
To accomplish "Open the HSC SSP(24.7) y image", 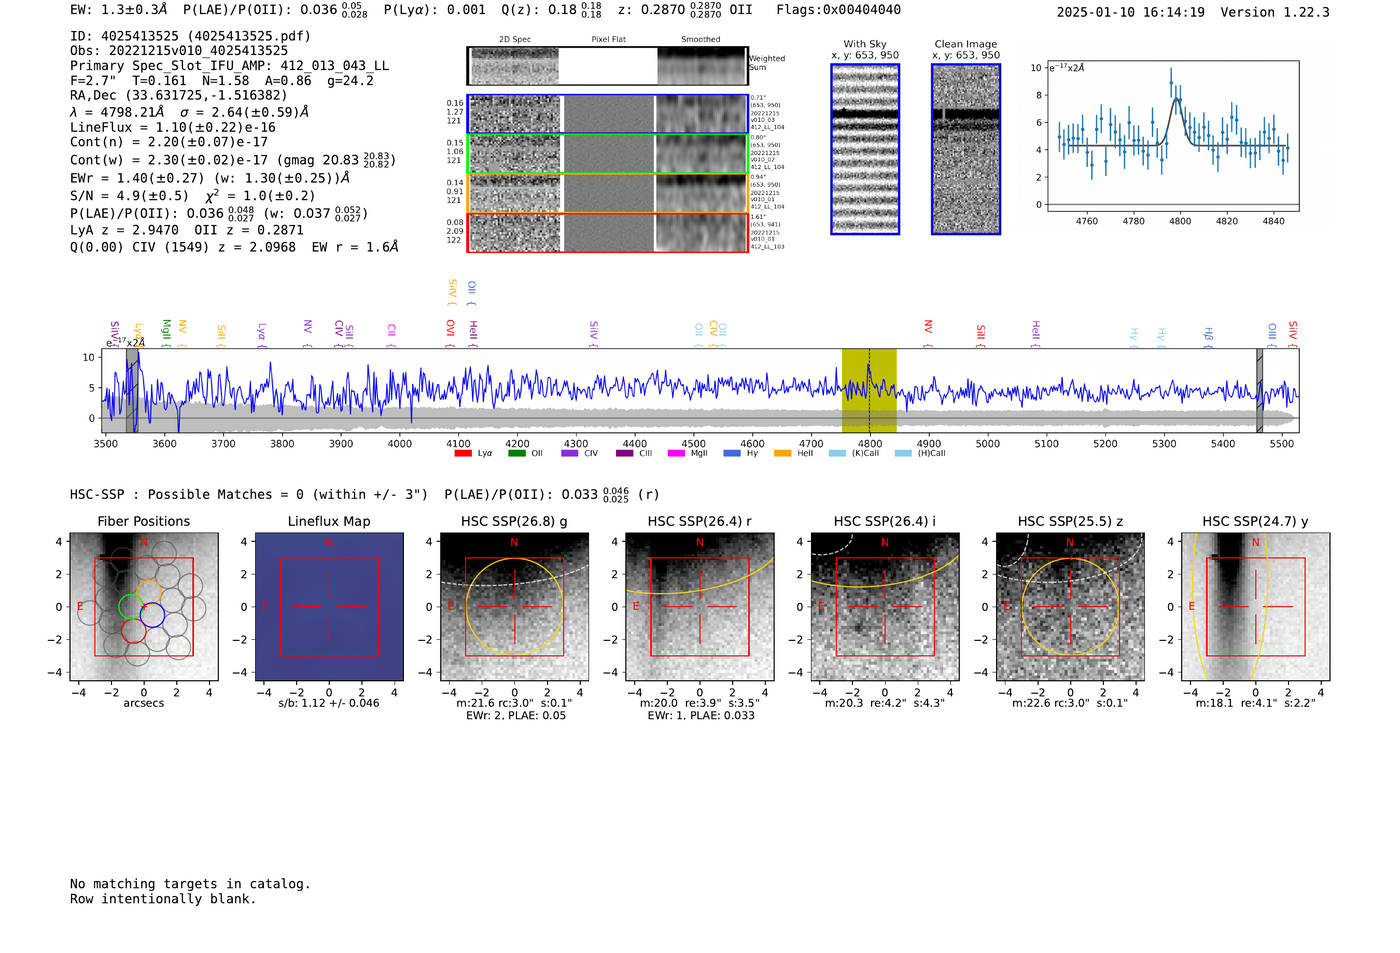I will coord(1255,607).
